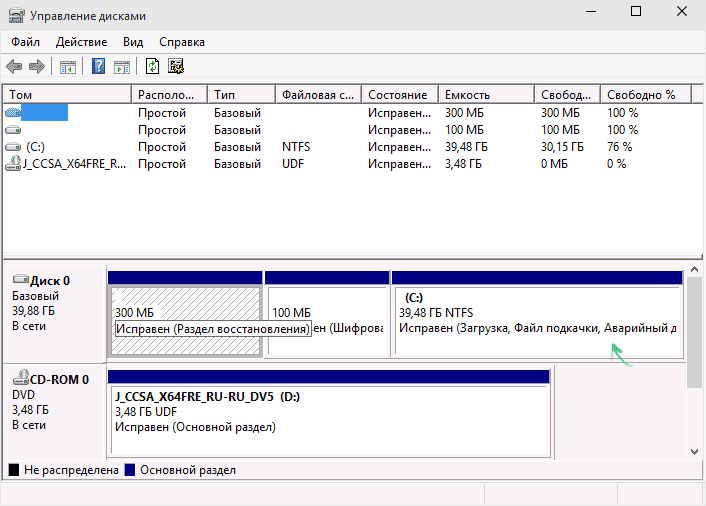Click the Диск 0 drive icon
Screen dimensions: 706x506
click(21, 279)
